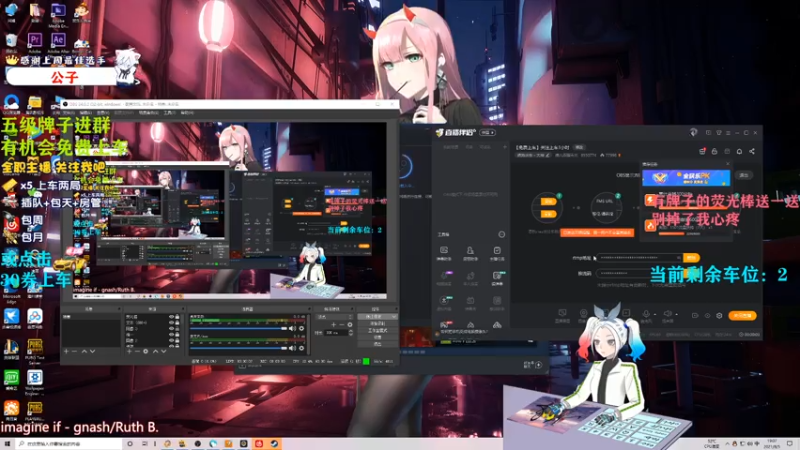Open Adobe Premiere Pro desktop shortcut

click(x=35, y=40)
